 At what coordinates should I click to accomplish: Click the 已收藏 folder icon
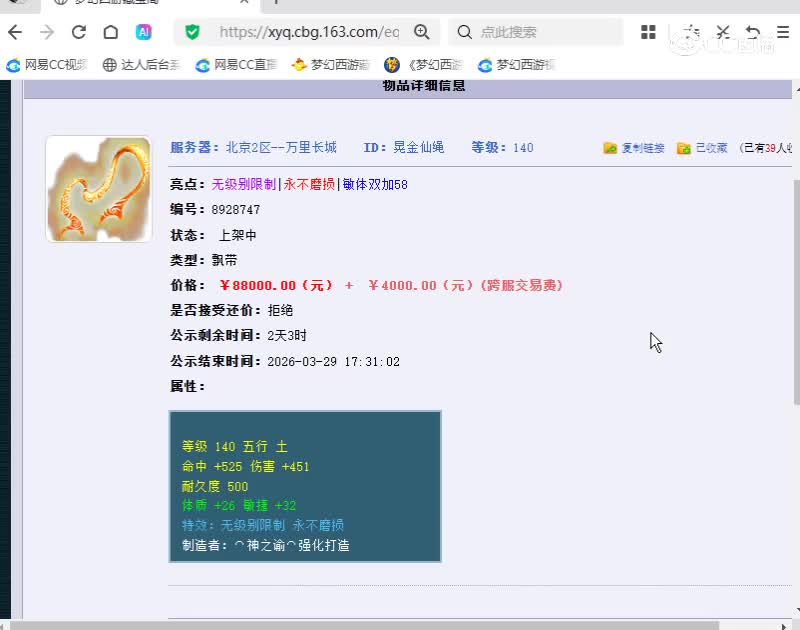coord(684,148)
